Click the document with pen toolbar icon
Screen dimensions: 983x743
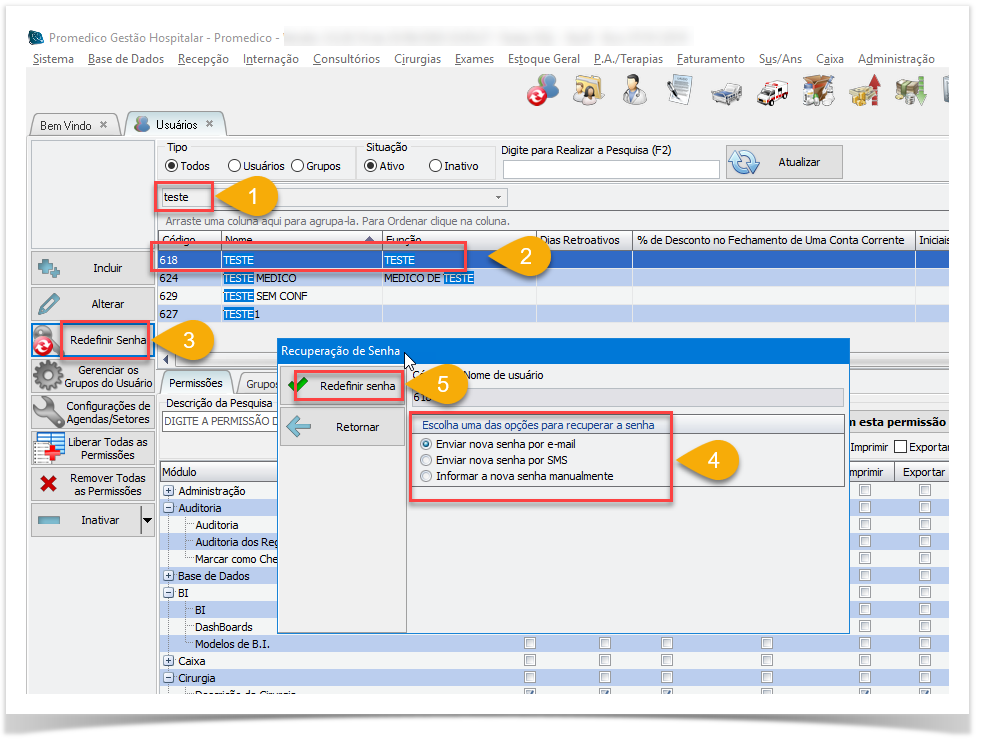pyautogui.click(x=680, y=93)
